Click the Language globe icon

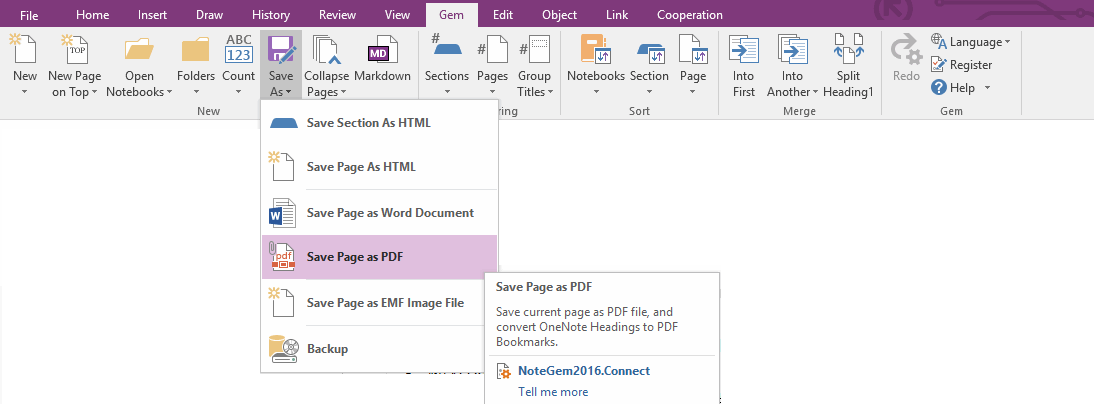[938, 42]
